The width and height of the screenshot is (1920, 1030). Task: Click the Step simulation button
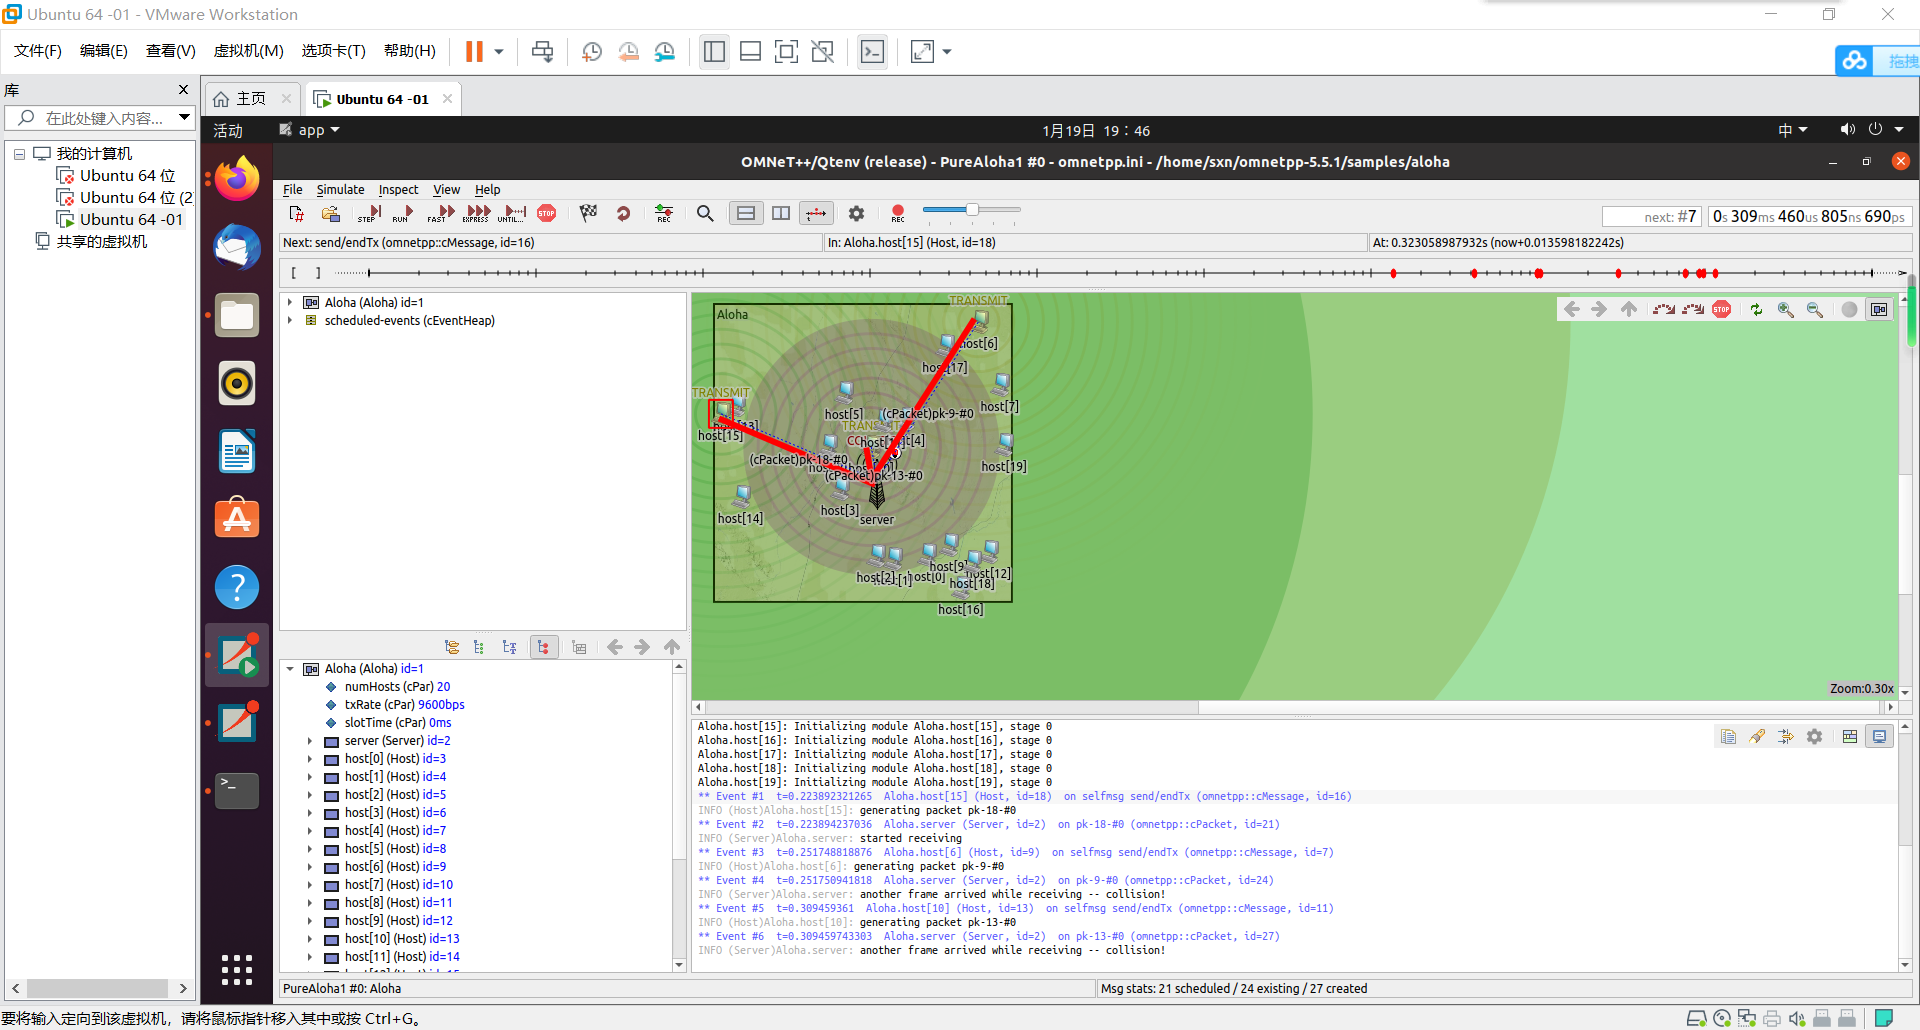pos(370,213)
